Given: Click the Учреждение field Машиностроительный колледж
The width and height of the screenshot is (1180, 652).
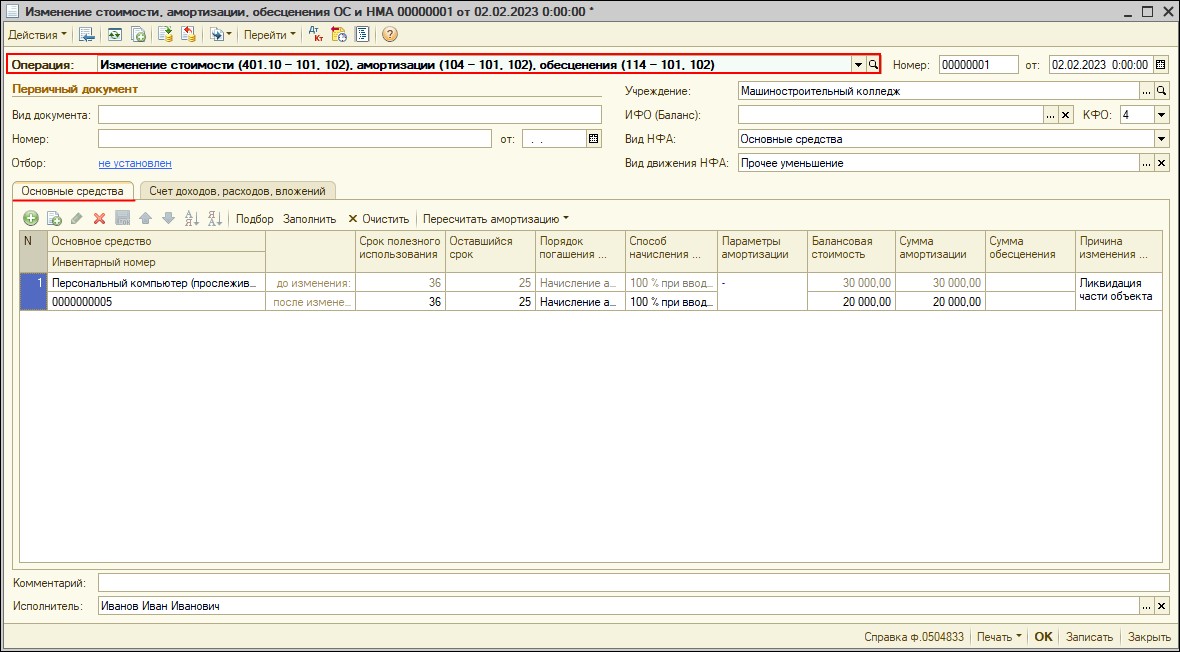Looking at the screenshot, I should 938,91.
